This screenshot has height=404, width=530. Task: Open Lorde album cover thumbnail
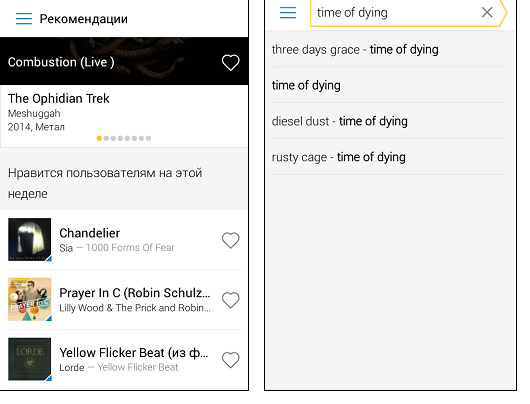(30, 359)
